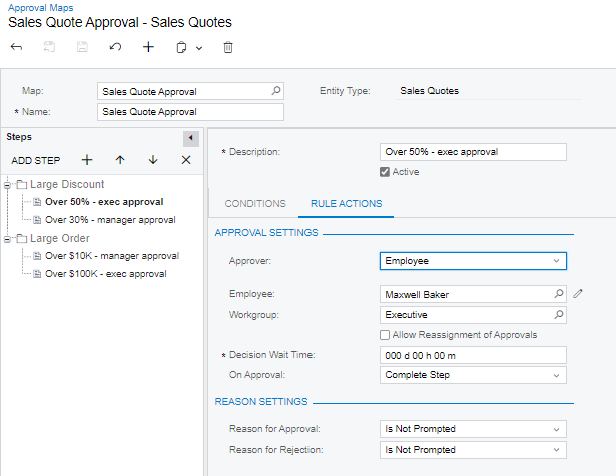Viewport: 616px width, 476px height.
Task: Click the Decision Wait Time field
Action: tap(473, 355)
